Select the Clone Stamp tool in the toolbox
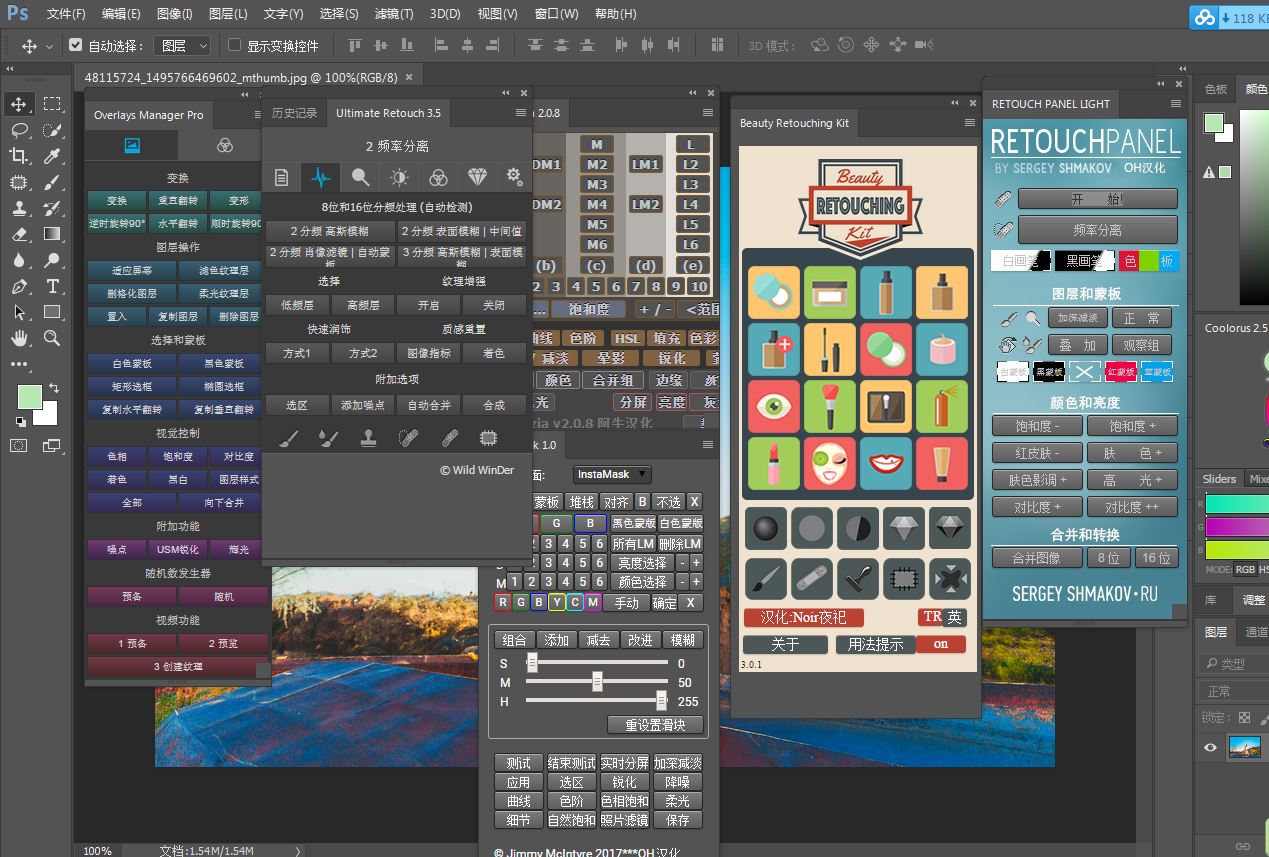 click(19, 208)
